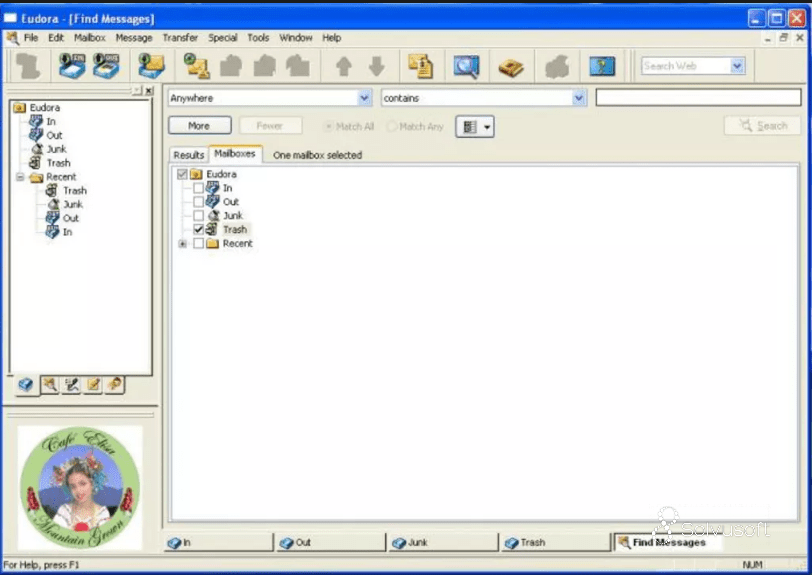The image size is (812, 575).
Task: Open the Transfer menu
Action: [180, 38]
